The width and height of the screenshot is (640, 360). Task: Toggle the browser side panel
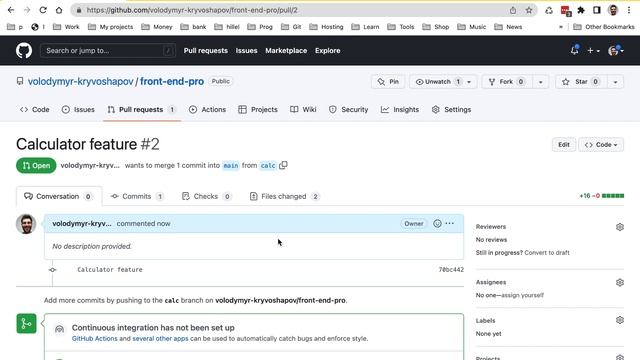coord(597,10)
